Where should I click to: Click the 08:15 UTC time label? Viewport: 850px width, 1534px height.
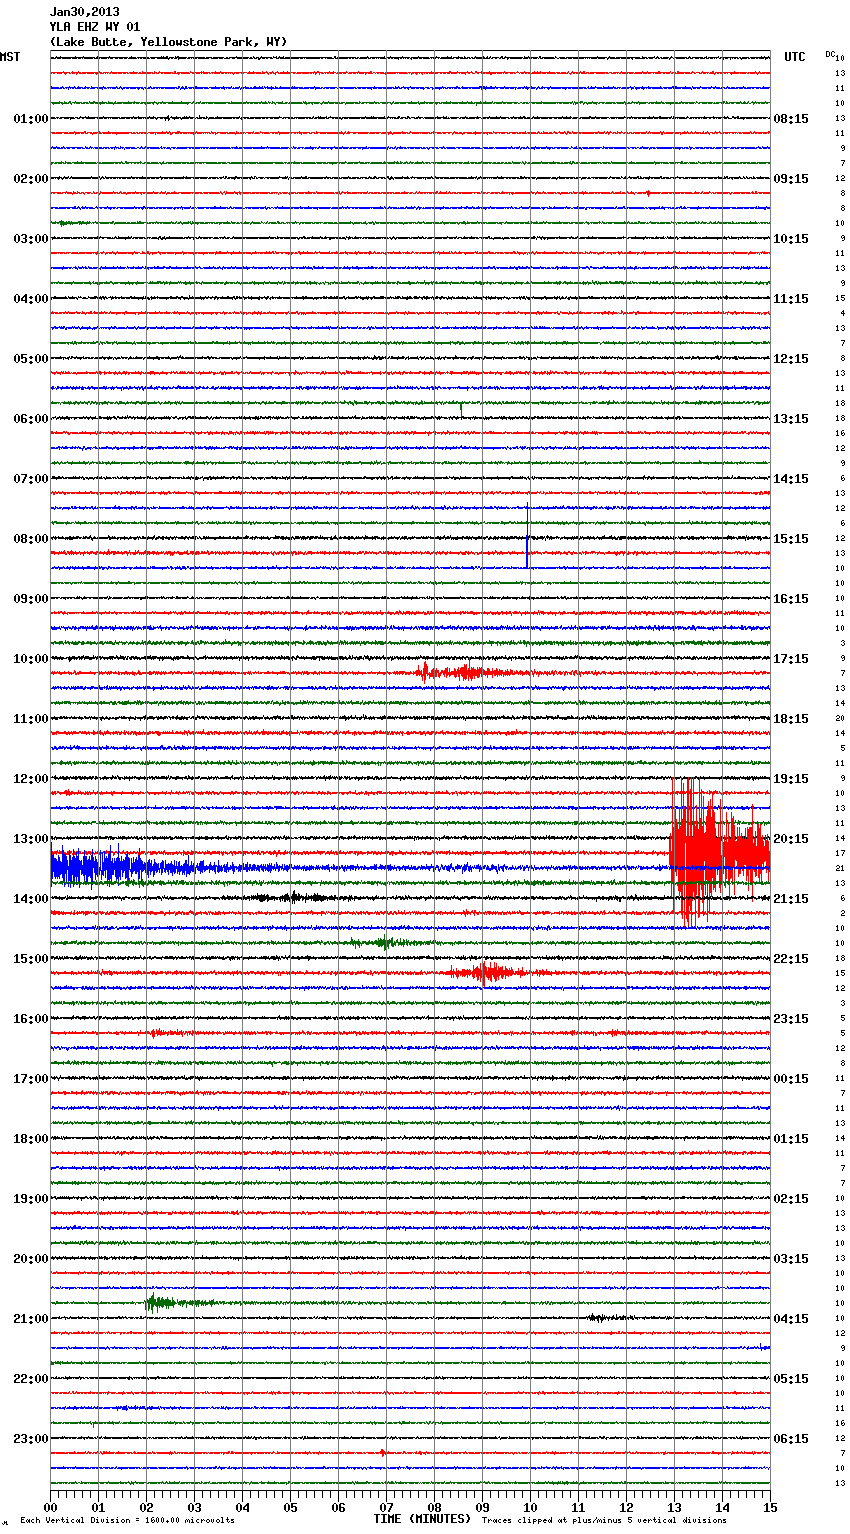(791, 119)
